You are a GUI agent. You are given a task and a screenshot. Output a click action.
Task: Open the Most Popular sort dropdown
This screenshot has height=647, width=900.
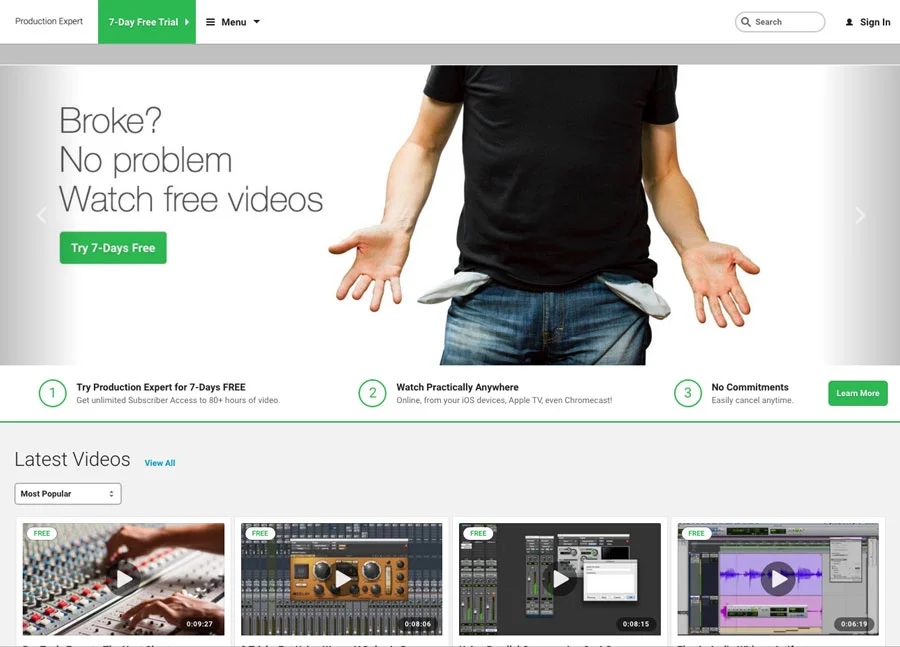68,494
